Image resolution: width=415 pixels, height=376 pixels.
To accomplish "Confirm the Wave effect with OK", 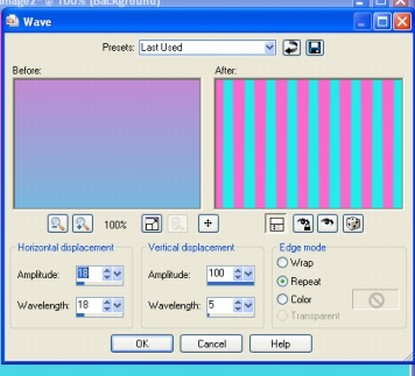I will point(142,344).
